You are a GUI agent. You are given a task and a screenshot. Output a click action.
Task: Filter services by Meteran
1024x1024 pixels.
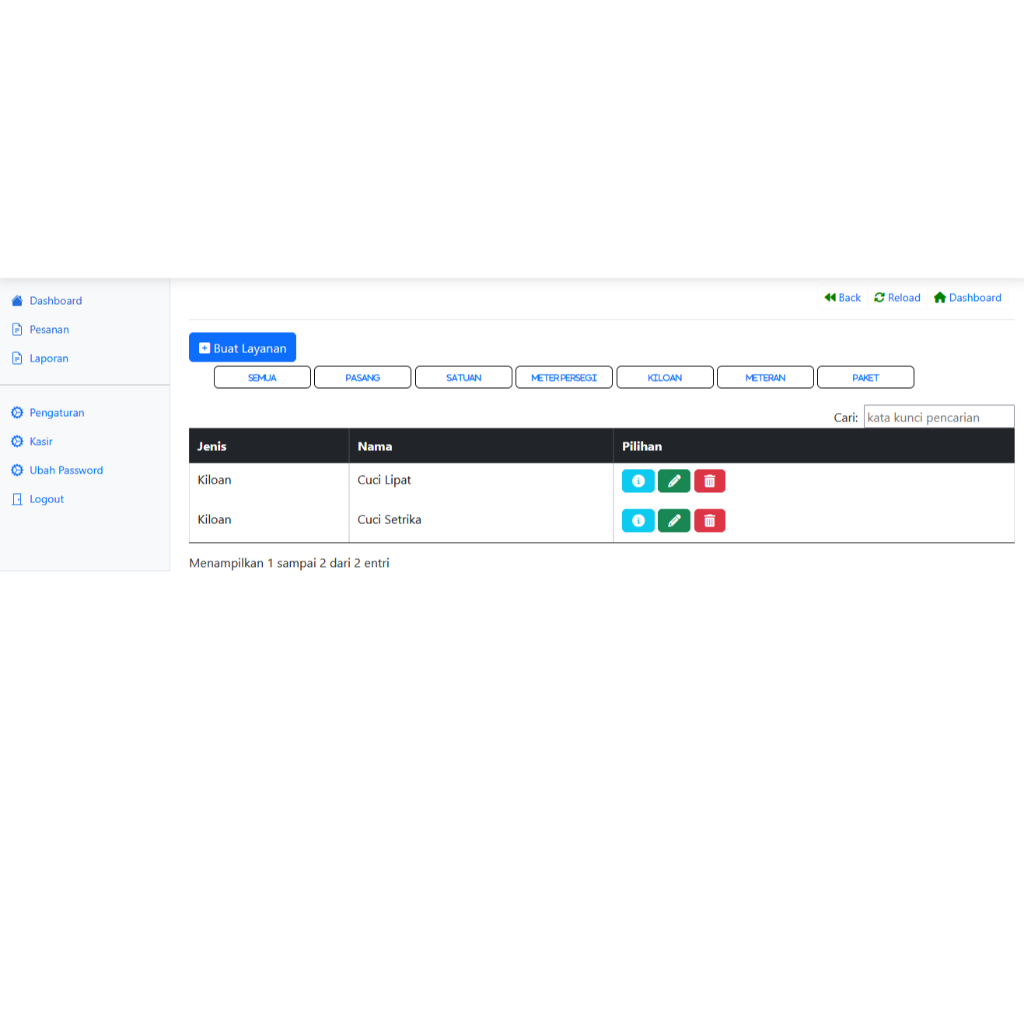pyautogui.click(x=765, y=377)
